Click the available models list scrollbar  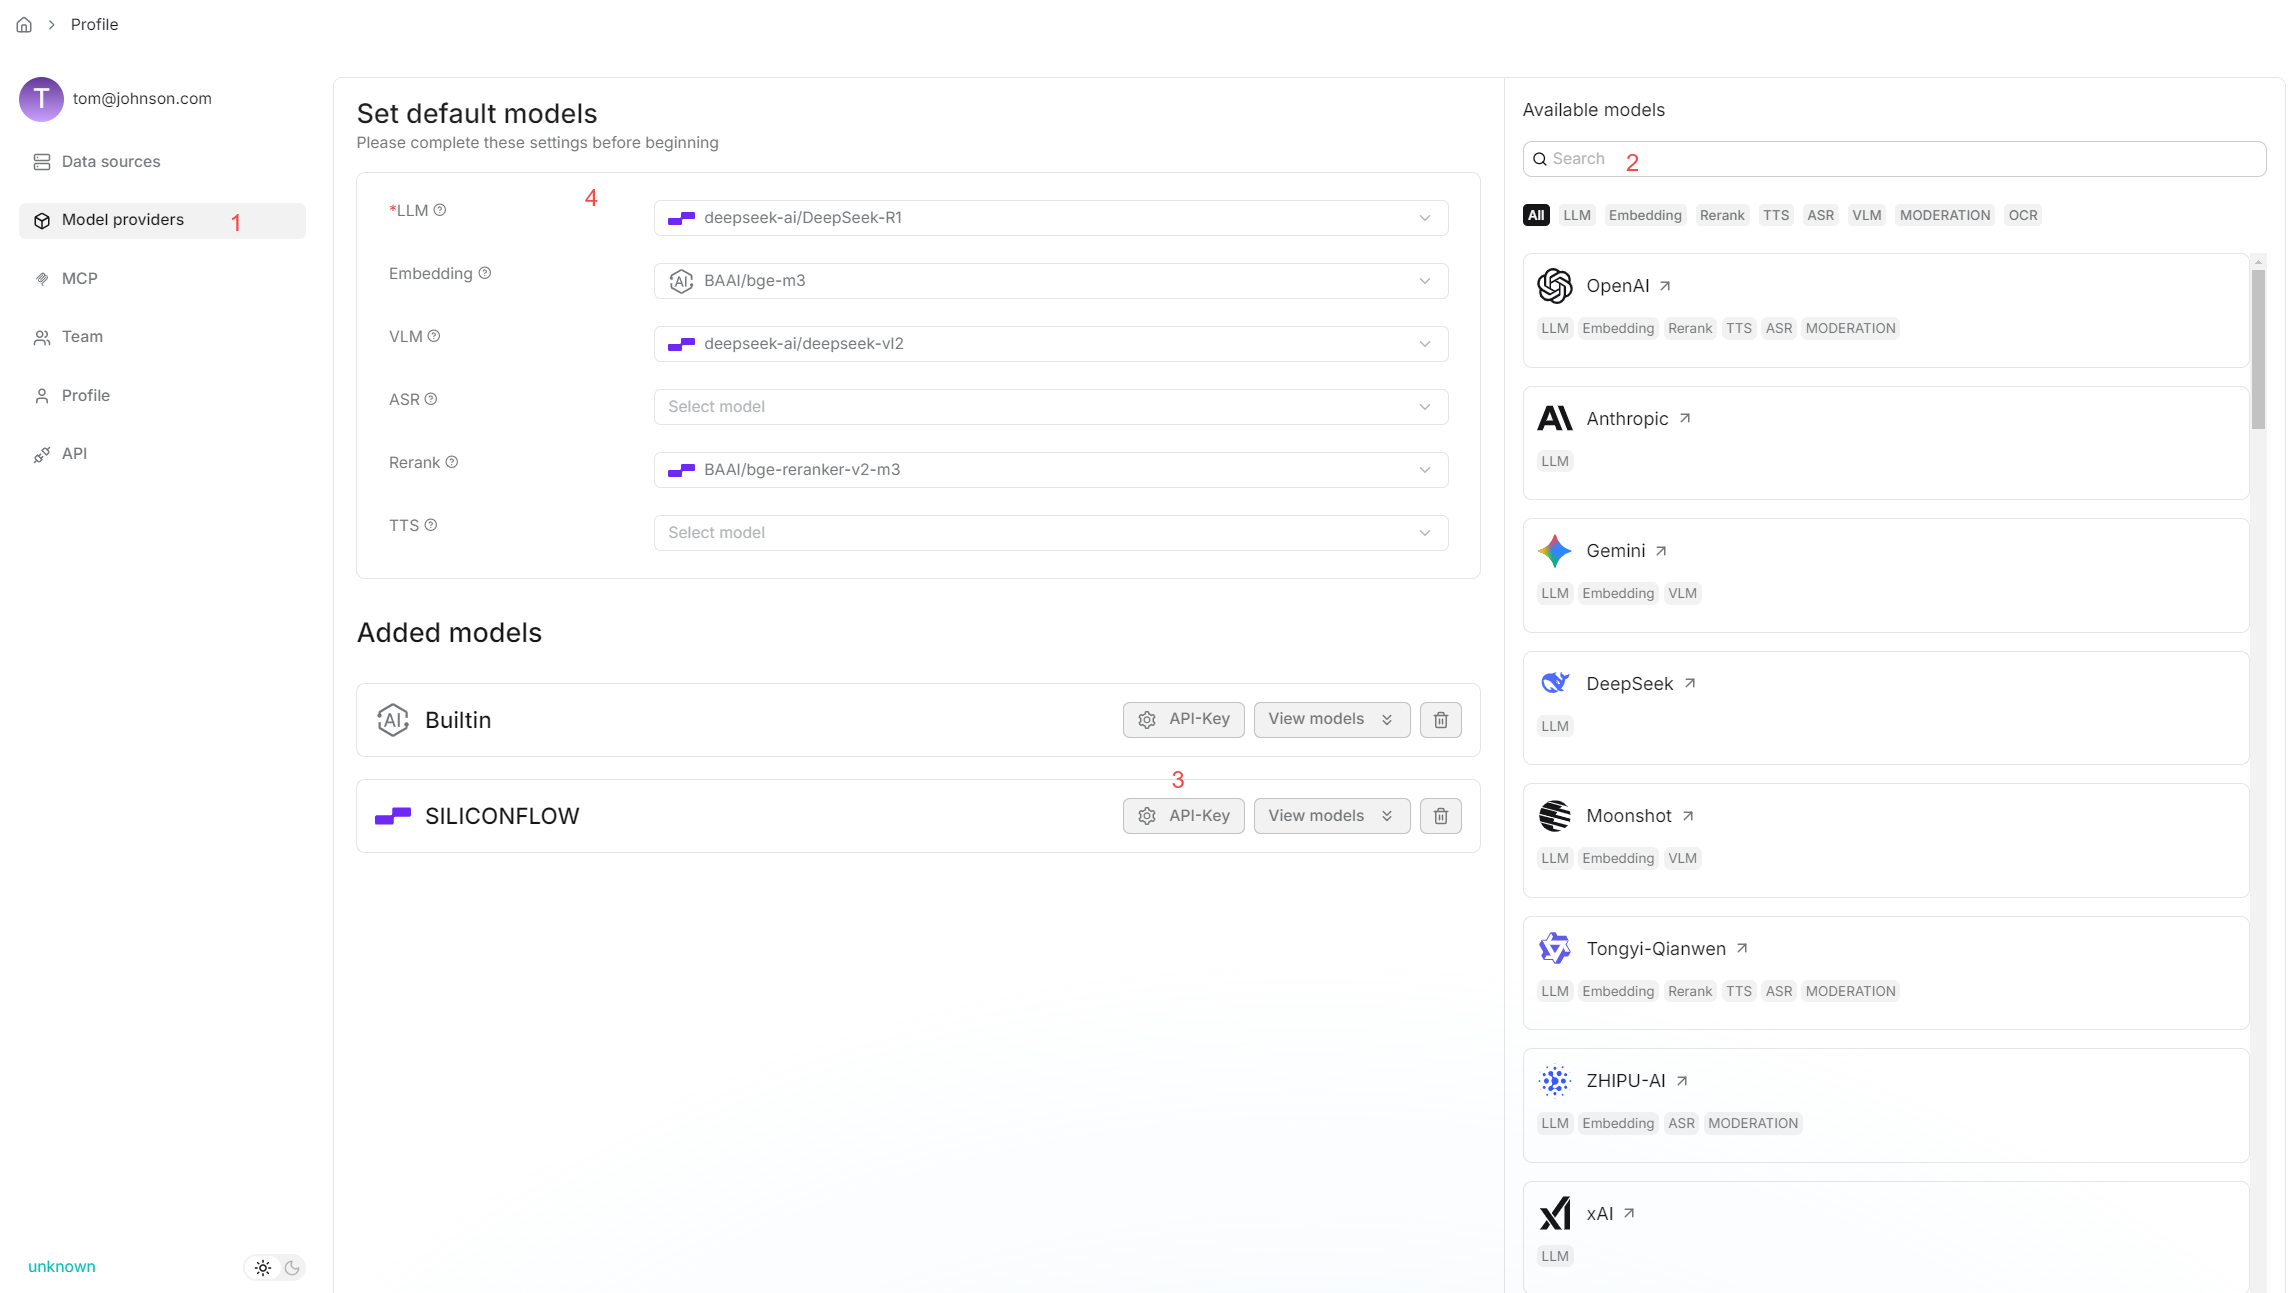pos(2258,349)
